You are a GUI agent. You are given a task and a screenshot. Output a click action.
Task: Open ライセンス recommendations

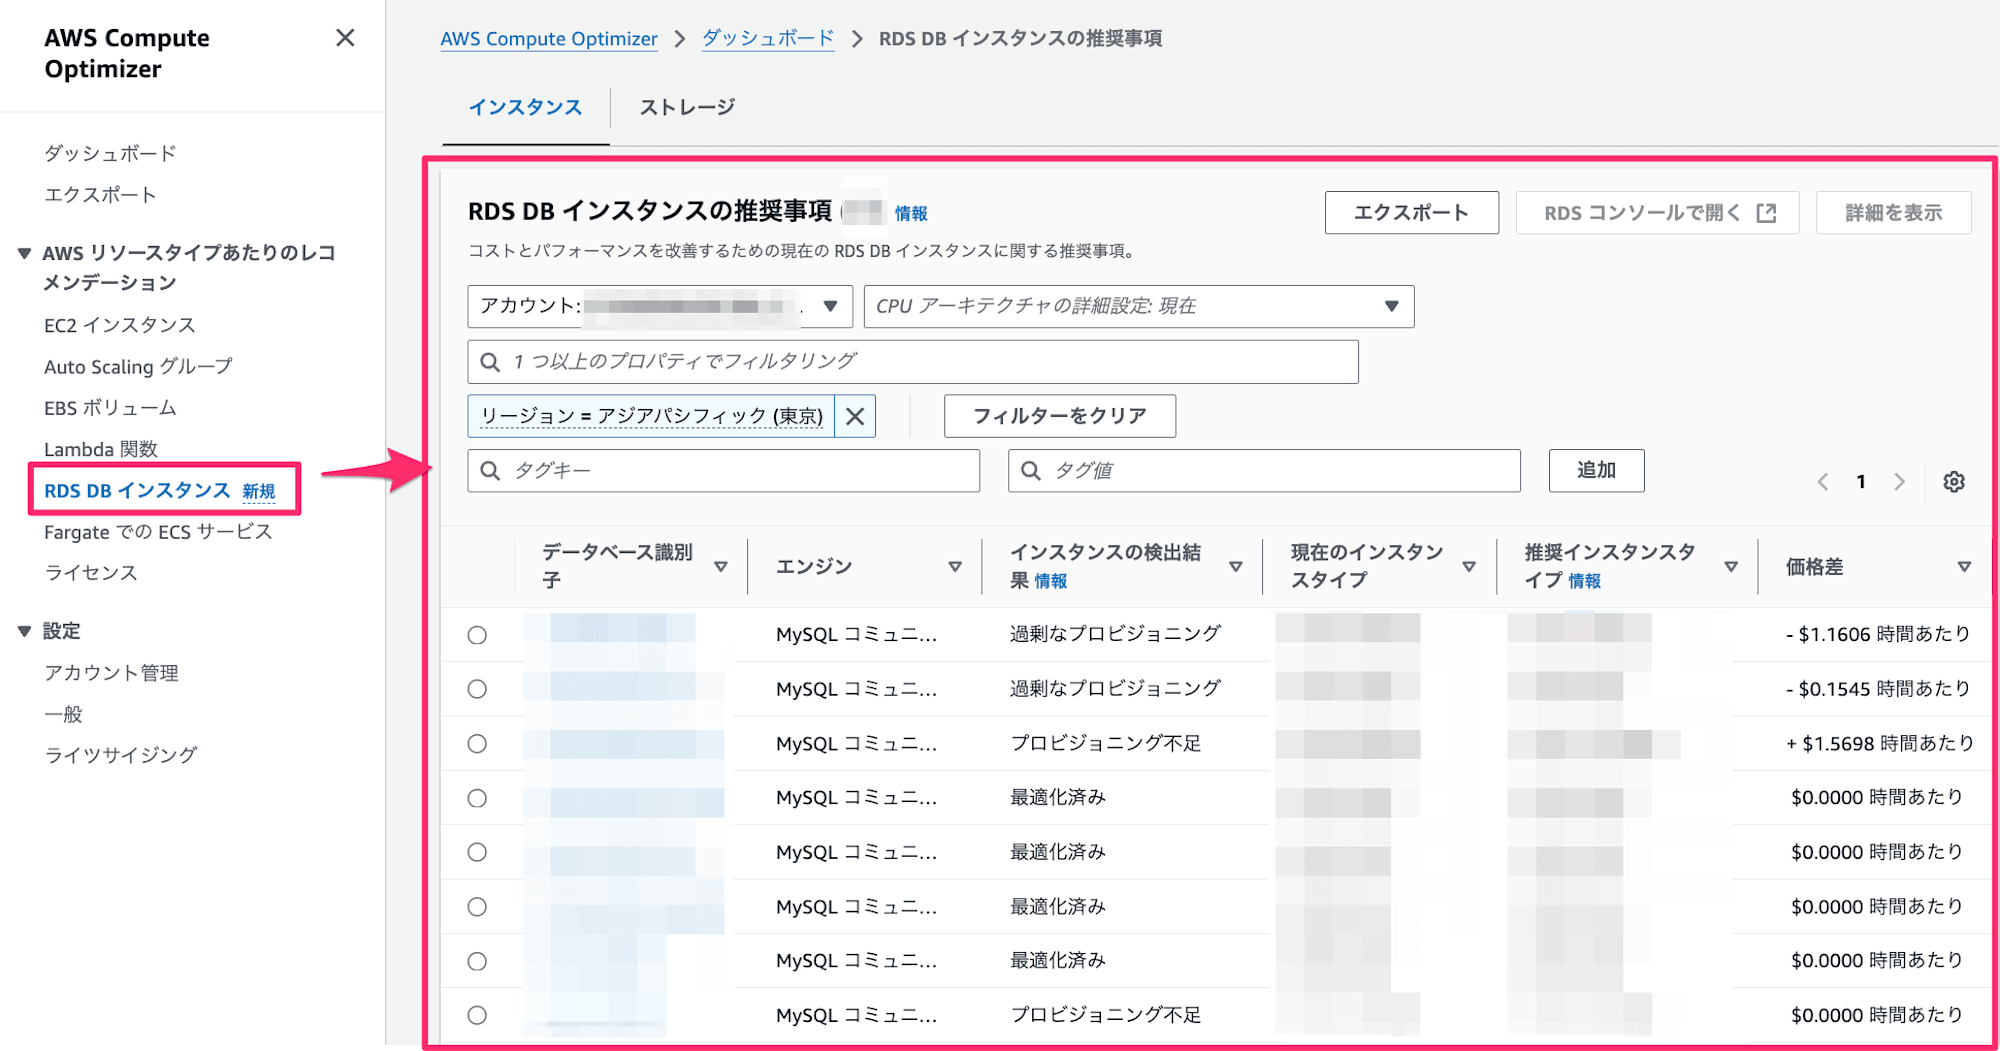tap(91, 573)
